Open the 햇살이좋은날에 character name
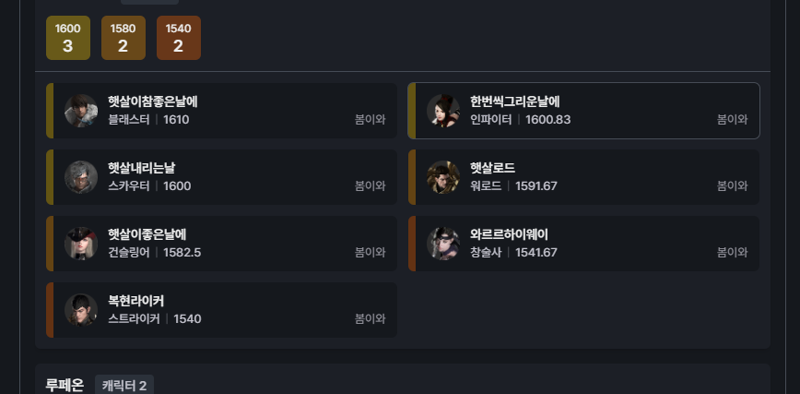 [147, 234]
